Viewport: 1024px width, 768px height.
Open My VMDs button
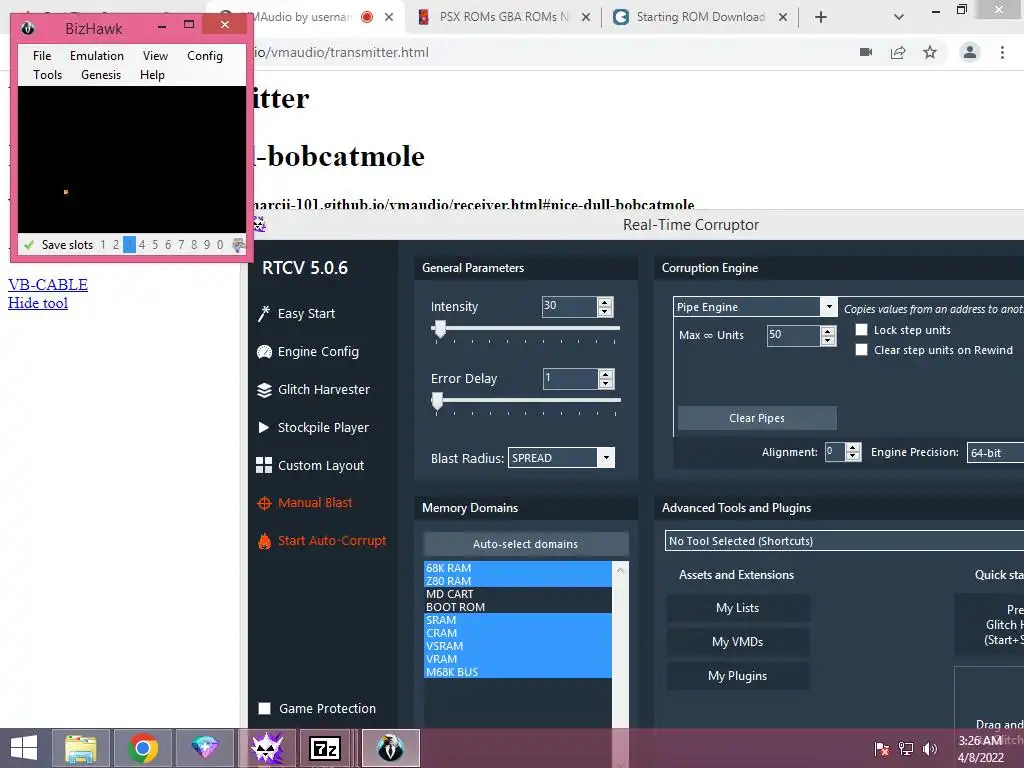pyautogui.click(x=737, y=641)
